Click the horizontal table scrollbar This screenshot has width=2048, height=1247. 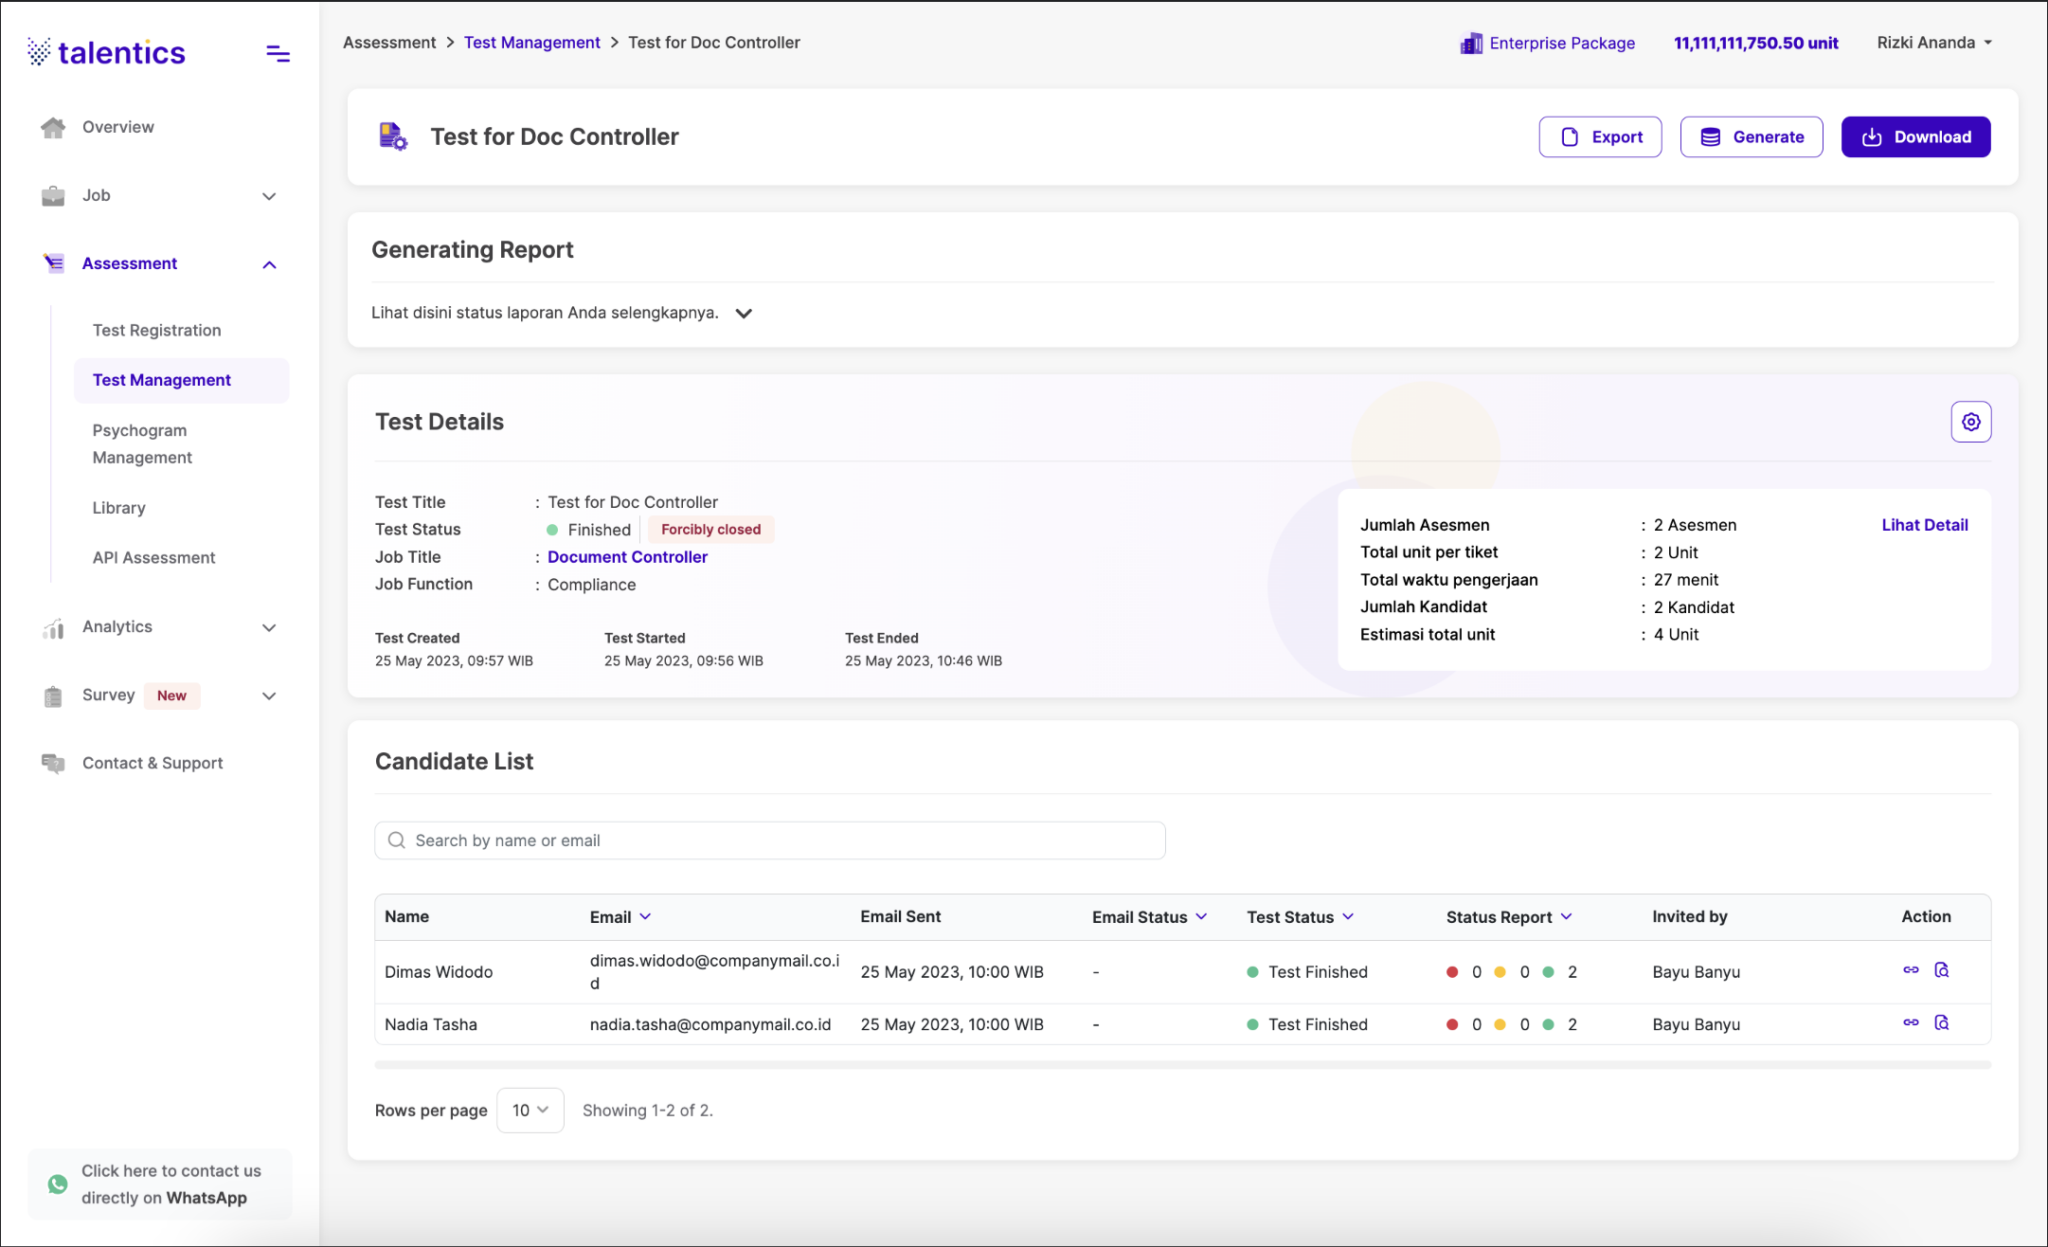1182,1065
